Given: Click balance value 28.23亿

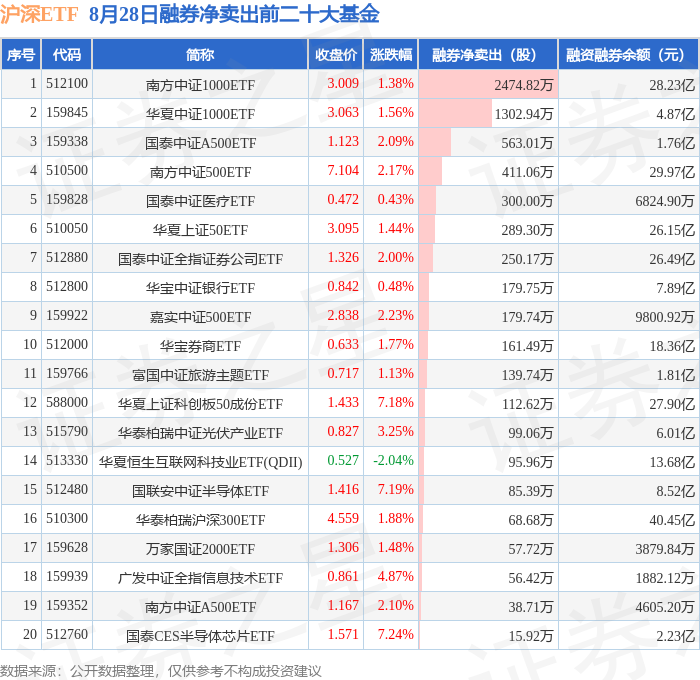Looking at the screenshot, I should [x=672, y=85].
